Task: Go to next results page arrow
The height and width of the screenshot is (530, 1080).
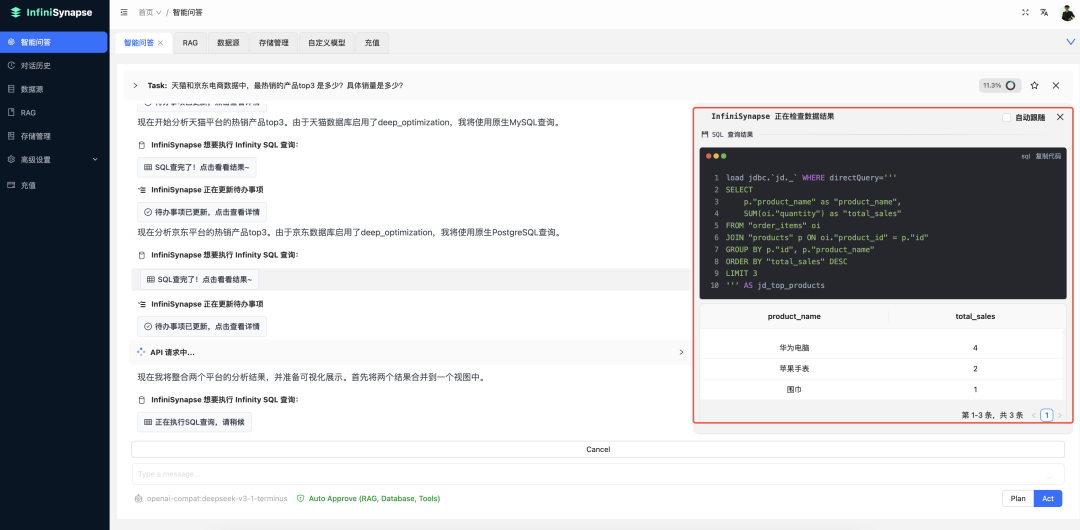Action: (1059, 416)
